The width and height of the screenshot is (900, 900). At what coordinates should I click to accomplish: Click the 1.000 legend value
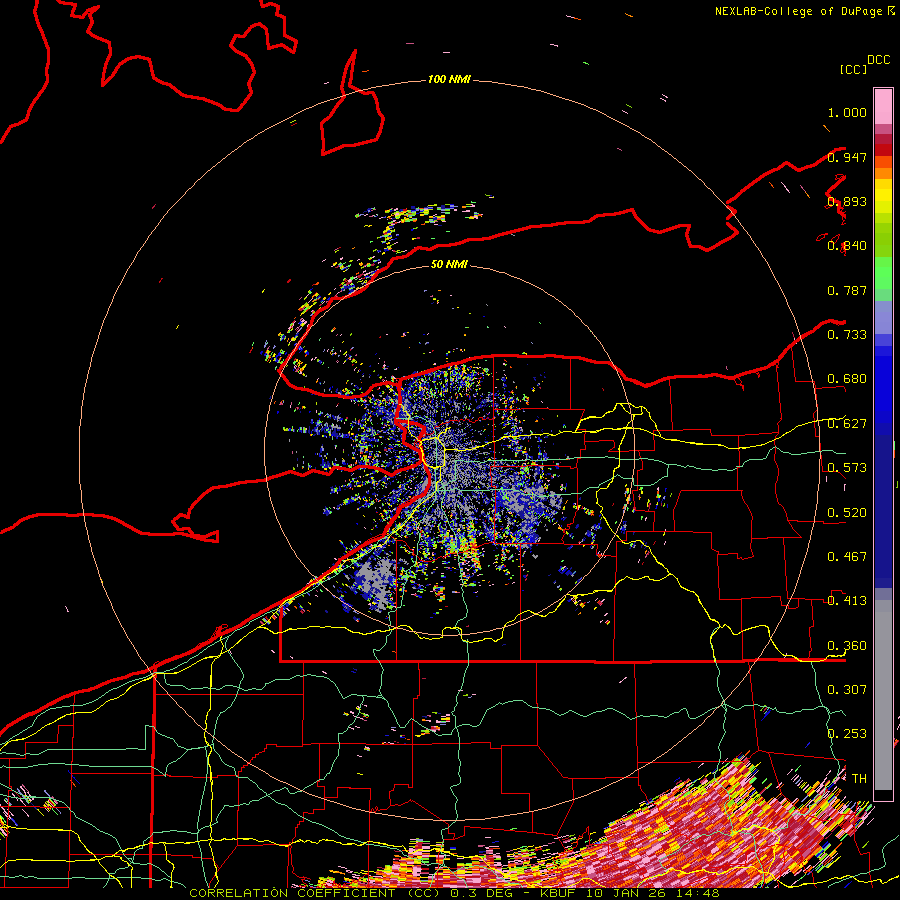pos(847,112)
